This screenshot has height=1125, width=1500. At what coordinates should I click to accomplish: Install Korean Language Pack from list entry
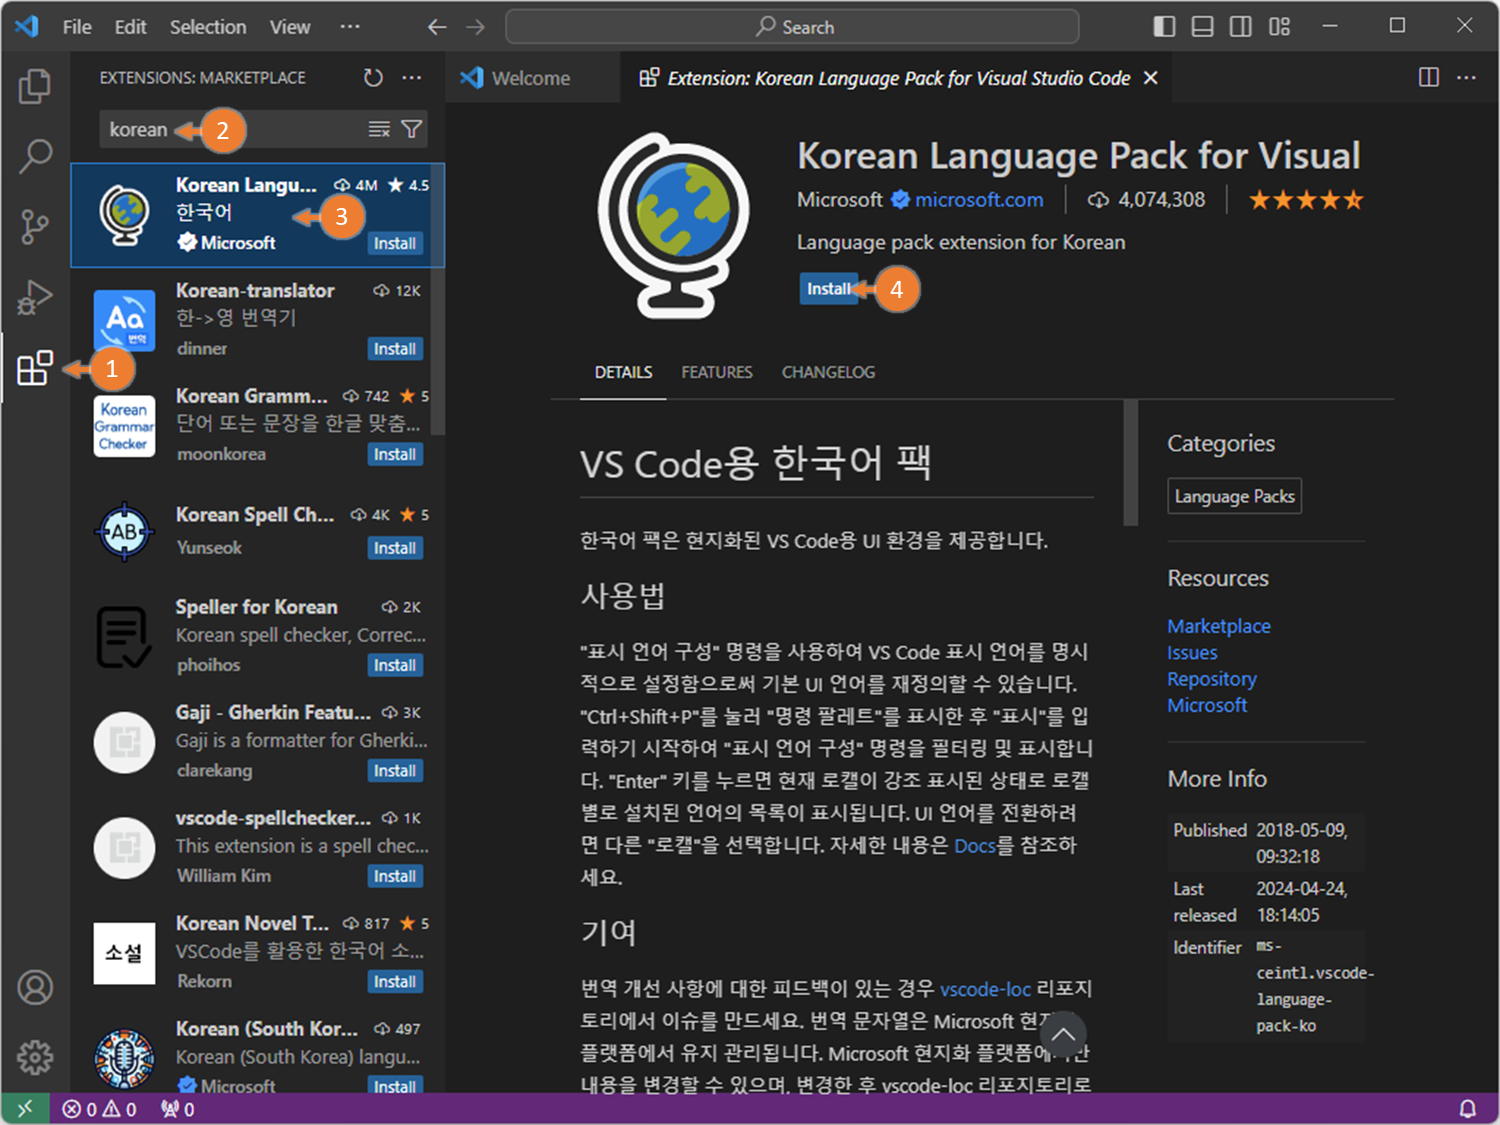pyautogui.click(x=395, y=243)
